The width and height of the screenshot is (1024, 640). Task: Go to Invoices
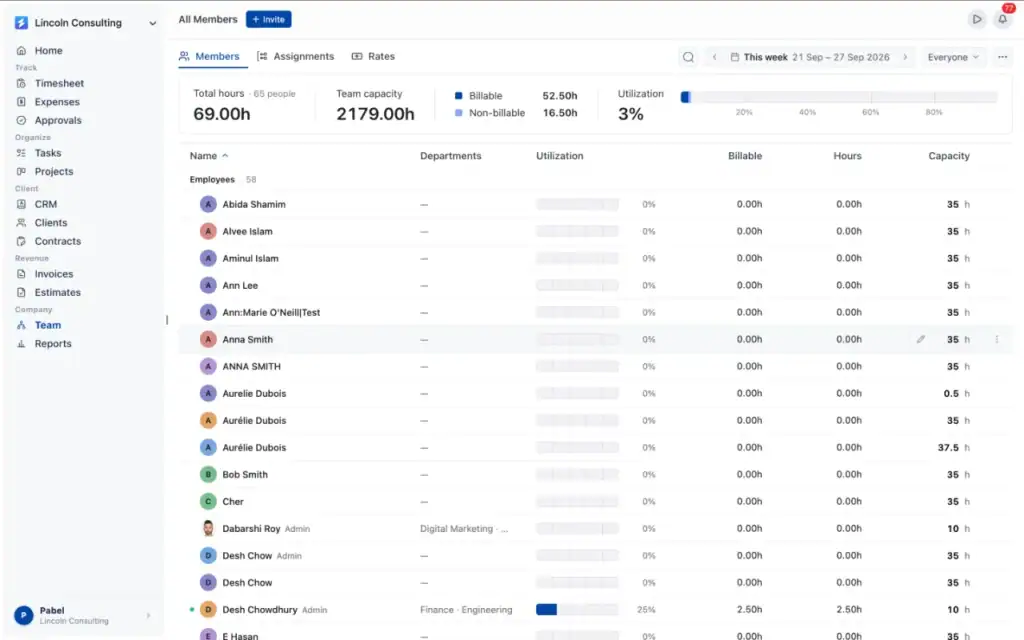[x=54, y=274]
